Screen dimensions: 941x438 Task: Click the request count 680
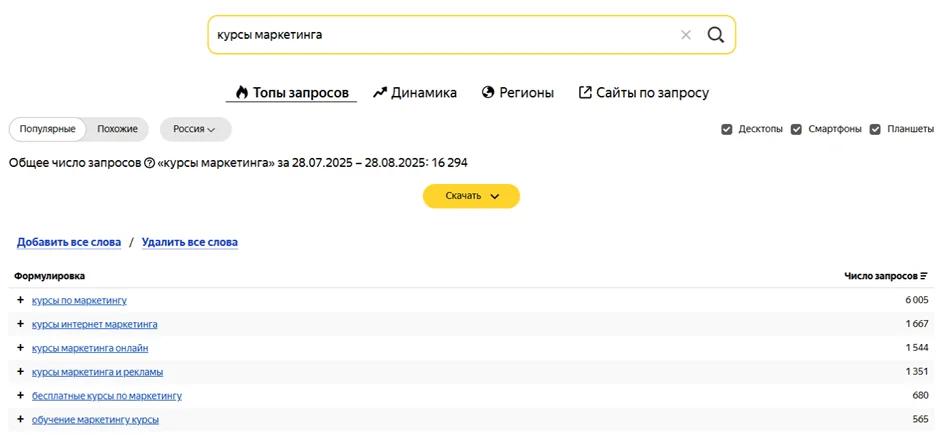coord(921,396)
